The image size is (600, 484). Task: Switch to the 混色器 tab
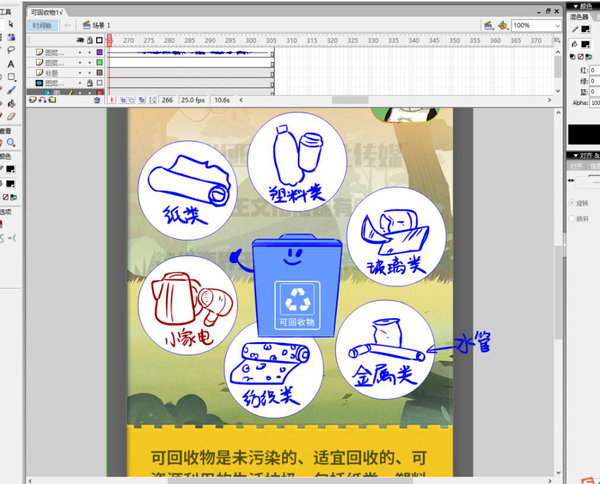[x=581, y=16]
